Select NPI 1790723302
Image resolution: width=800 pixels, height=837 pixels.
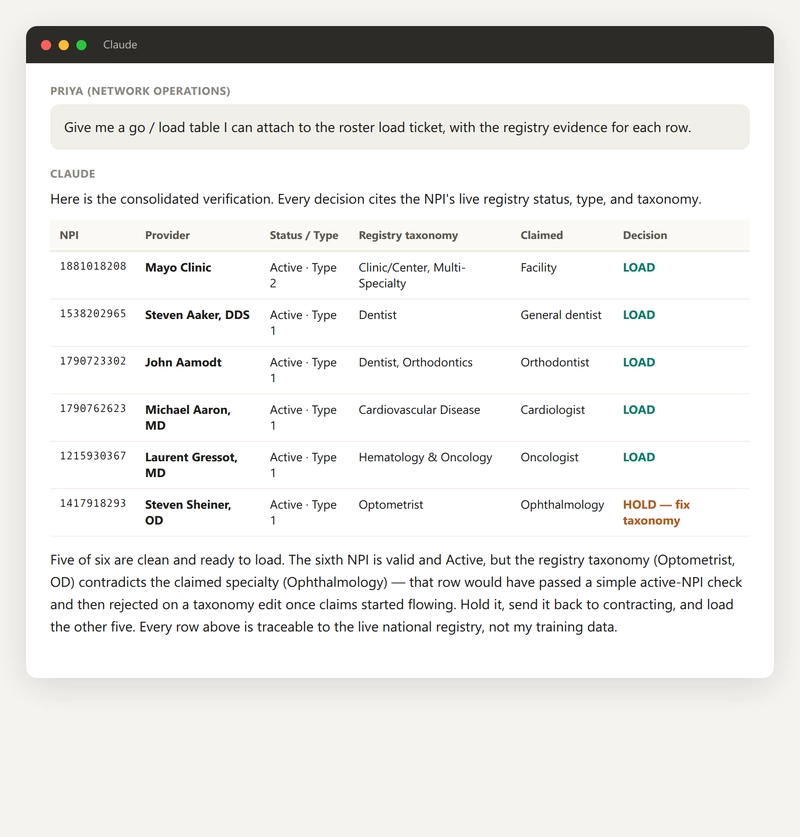(x=93, y=361)
